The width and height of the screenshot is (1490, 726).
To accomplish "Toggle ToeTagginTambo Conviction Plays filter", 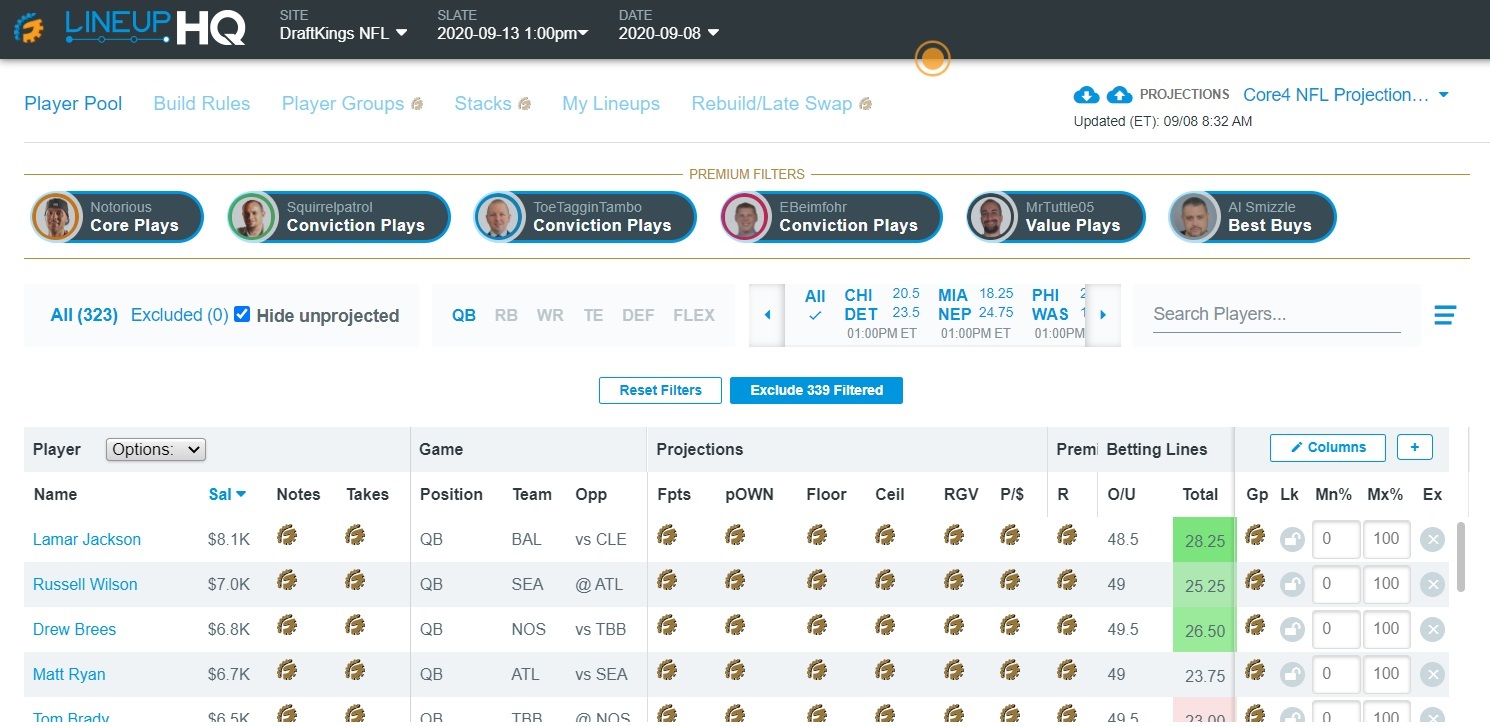I will point(585,217).
